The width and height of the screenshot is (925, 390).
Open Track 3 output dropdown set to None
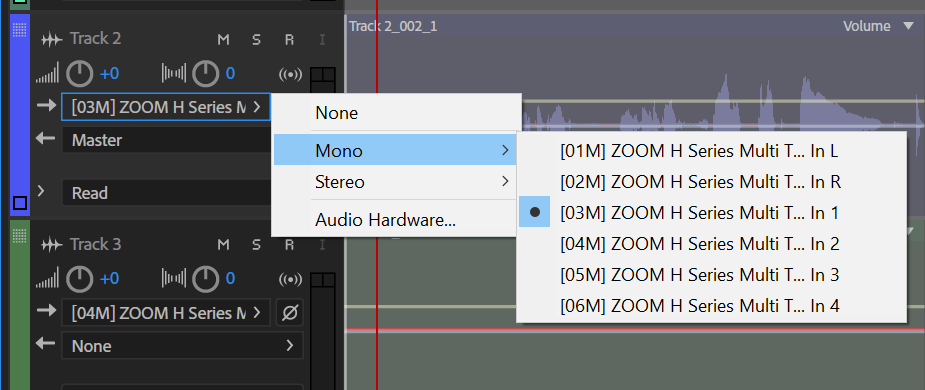(182, 346)
